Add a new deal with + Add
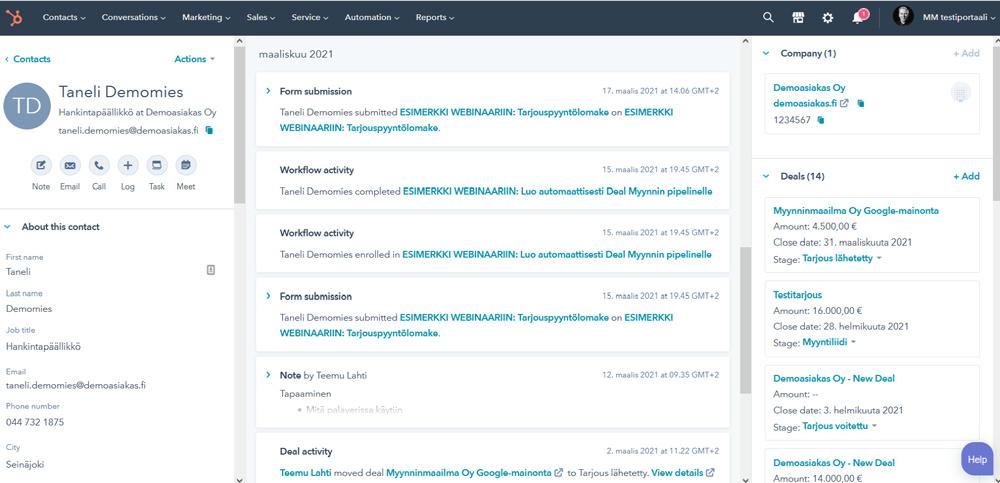The image size is (1000, 483). tap(966, 176)
